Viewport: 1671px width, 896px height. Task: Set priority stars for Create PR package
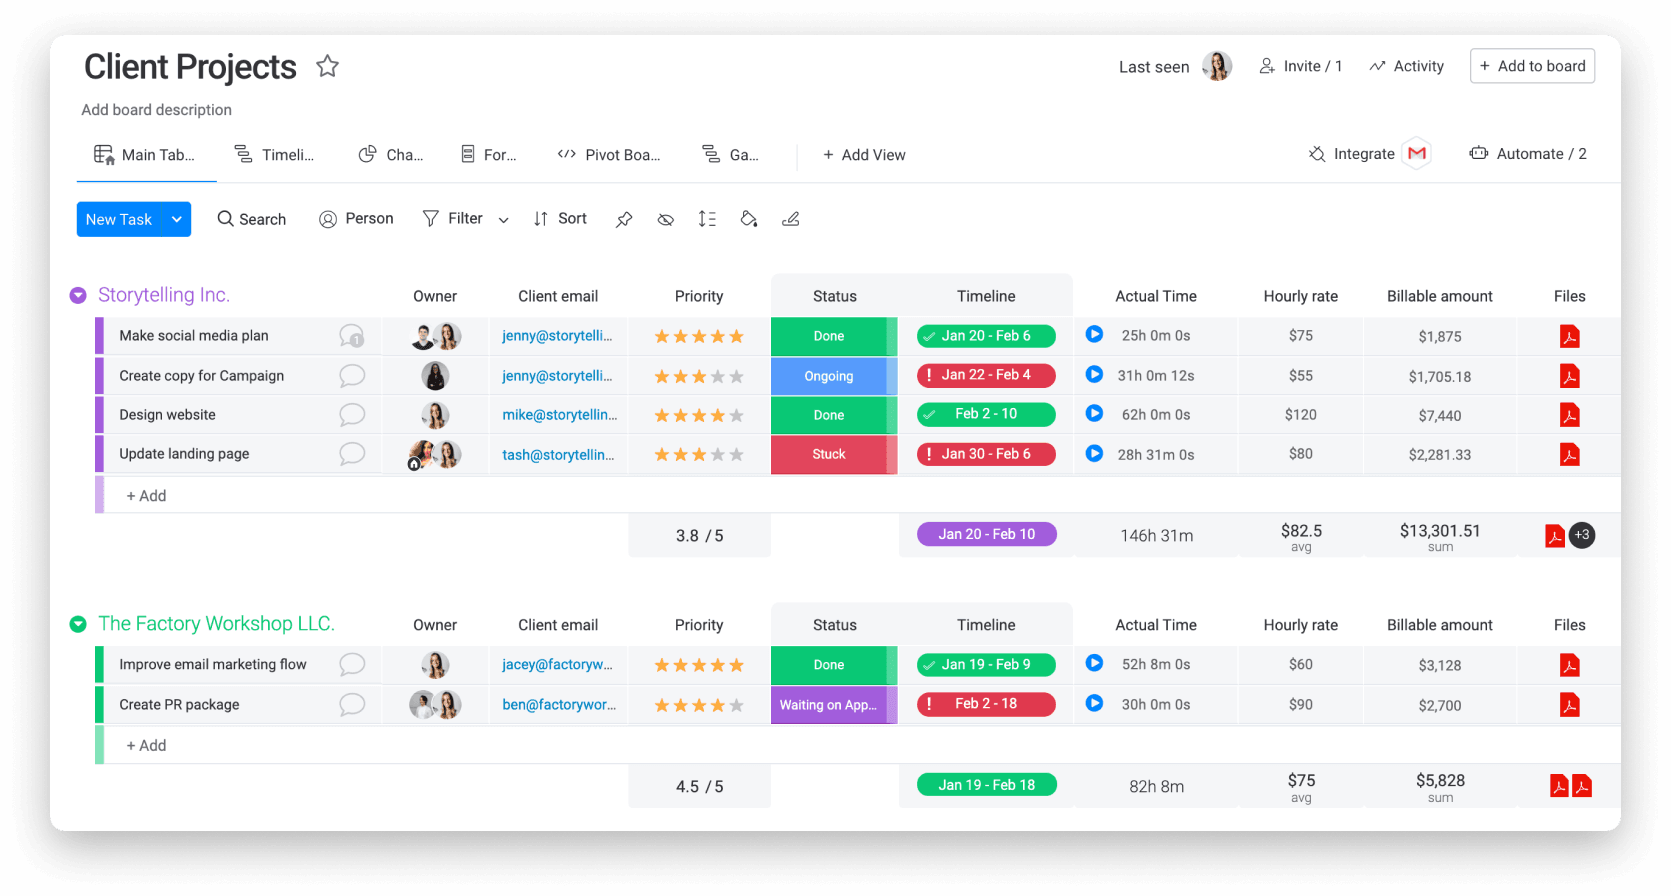pos(699,705)
